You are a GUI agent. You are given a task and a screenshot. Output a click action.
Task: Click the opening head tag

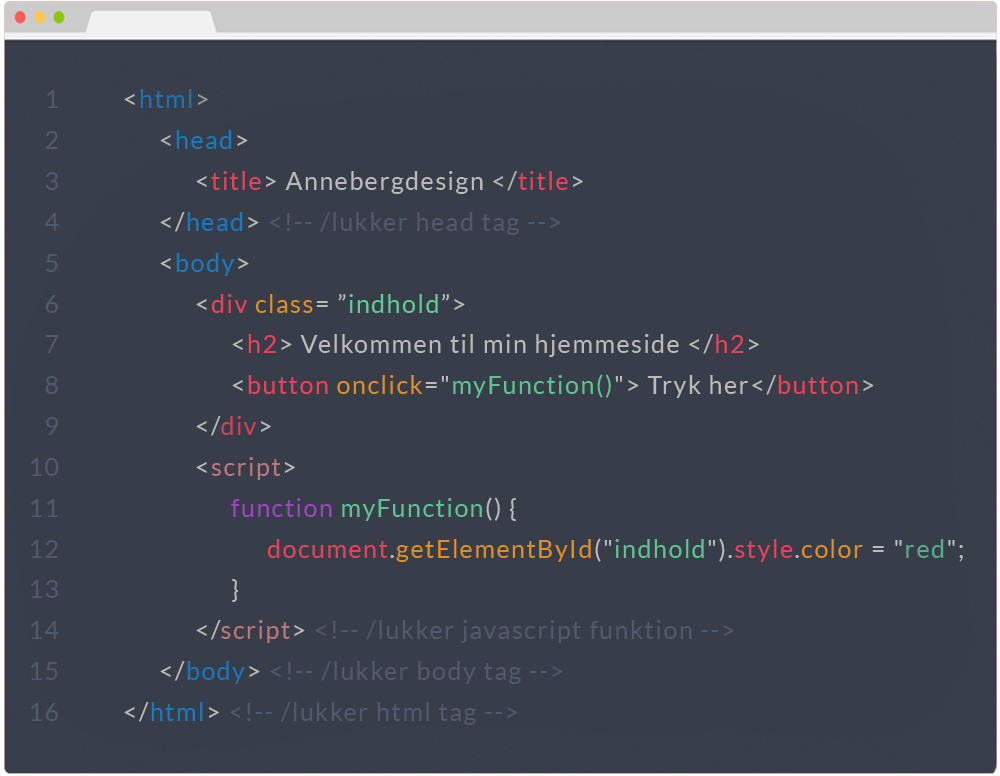pyautogui.click(x=203, y=141)
